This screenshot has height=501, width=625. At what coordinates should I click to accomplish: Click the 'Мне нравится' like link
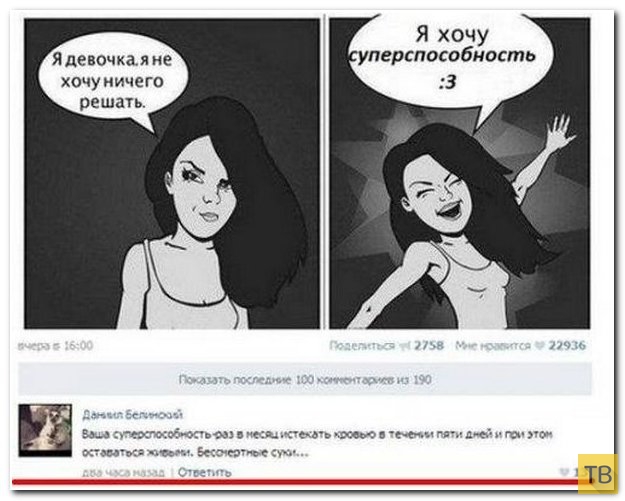(x=492, y=346)
